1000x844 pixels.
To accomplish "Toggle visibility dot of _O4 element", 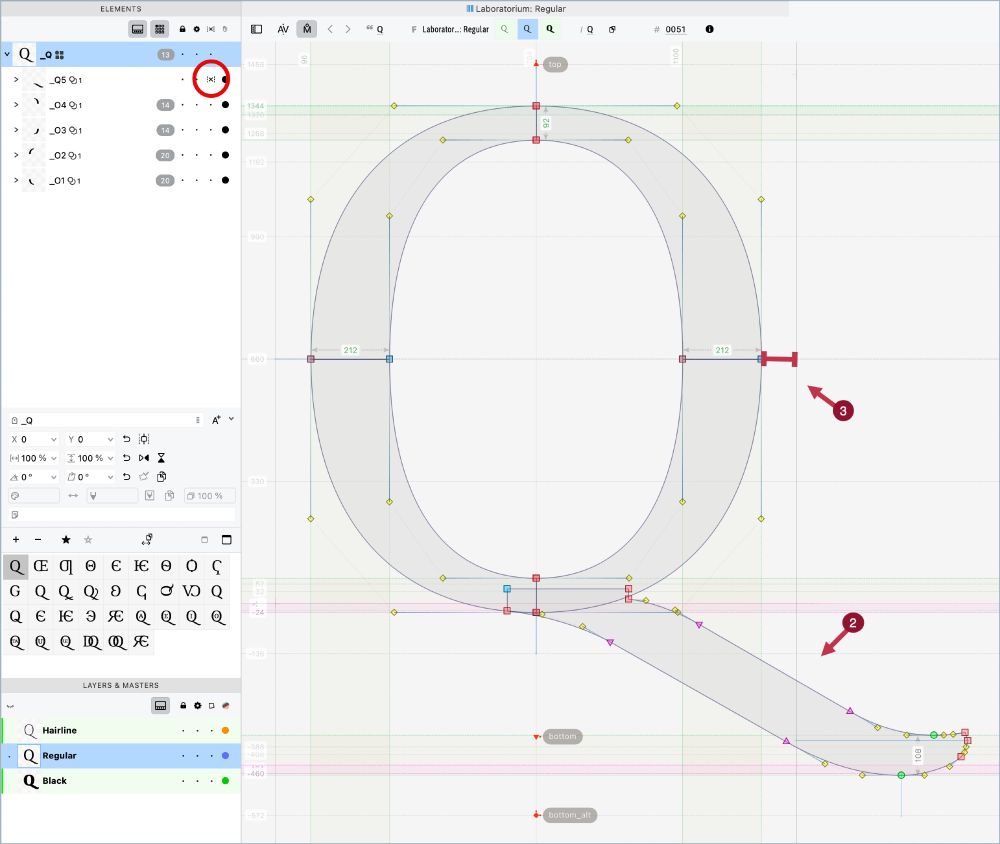I will tap(225, 105).
